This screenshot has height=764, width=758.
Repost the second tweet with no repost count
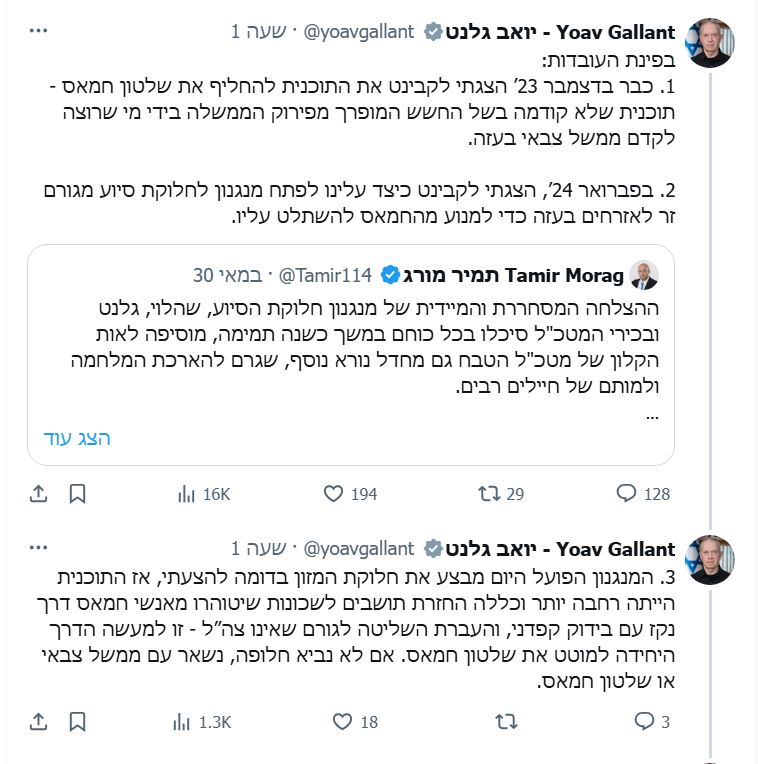pos(506,720)
